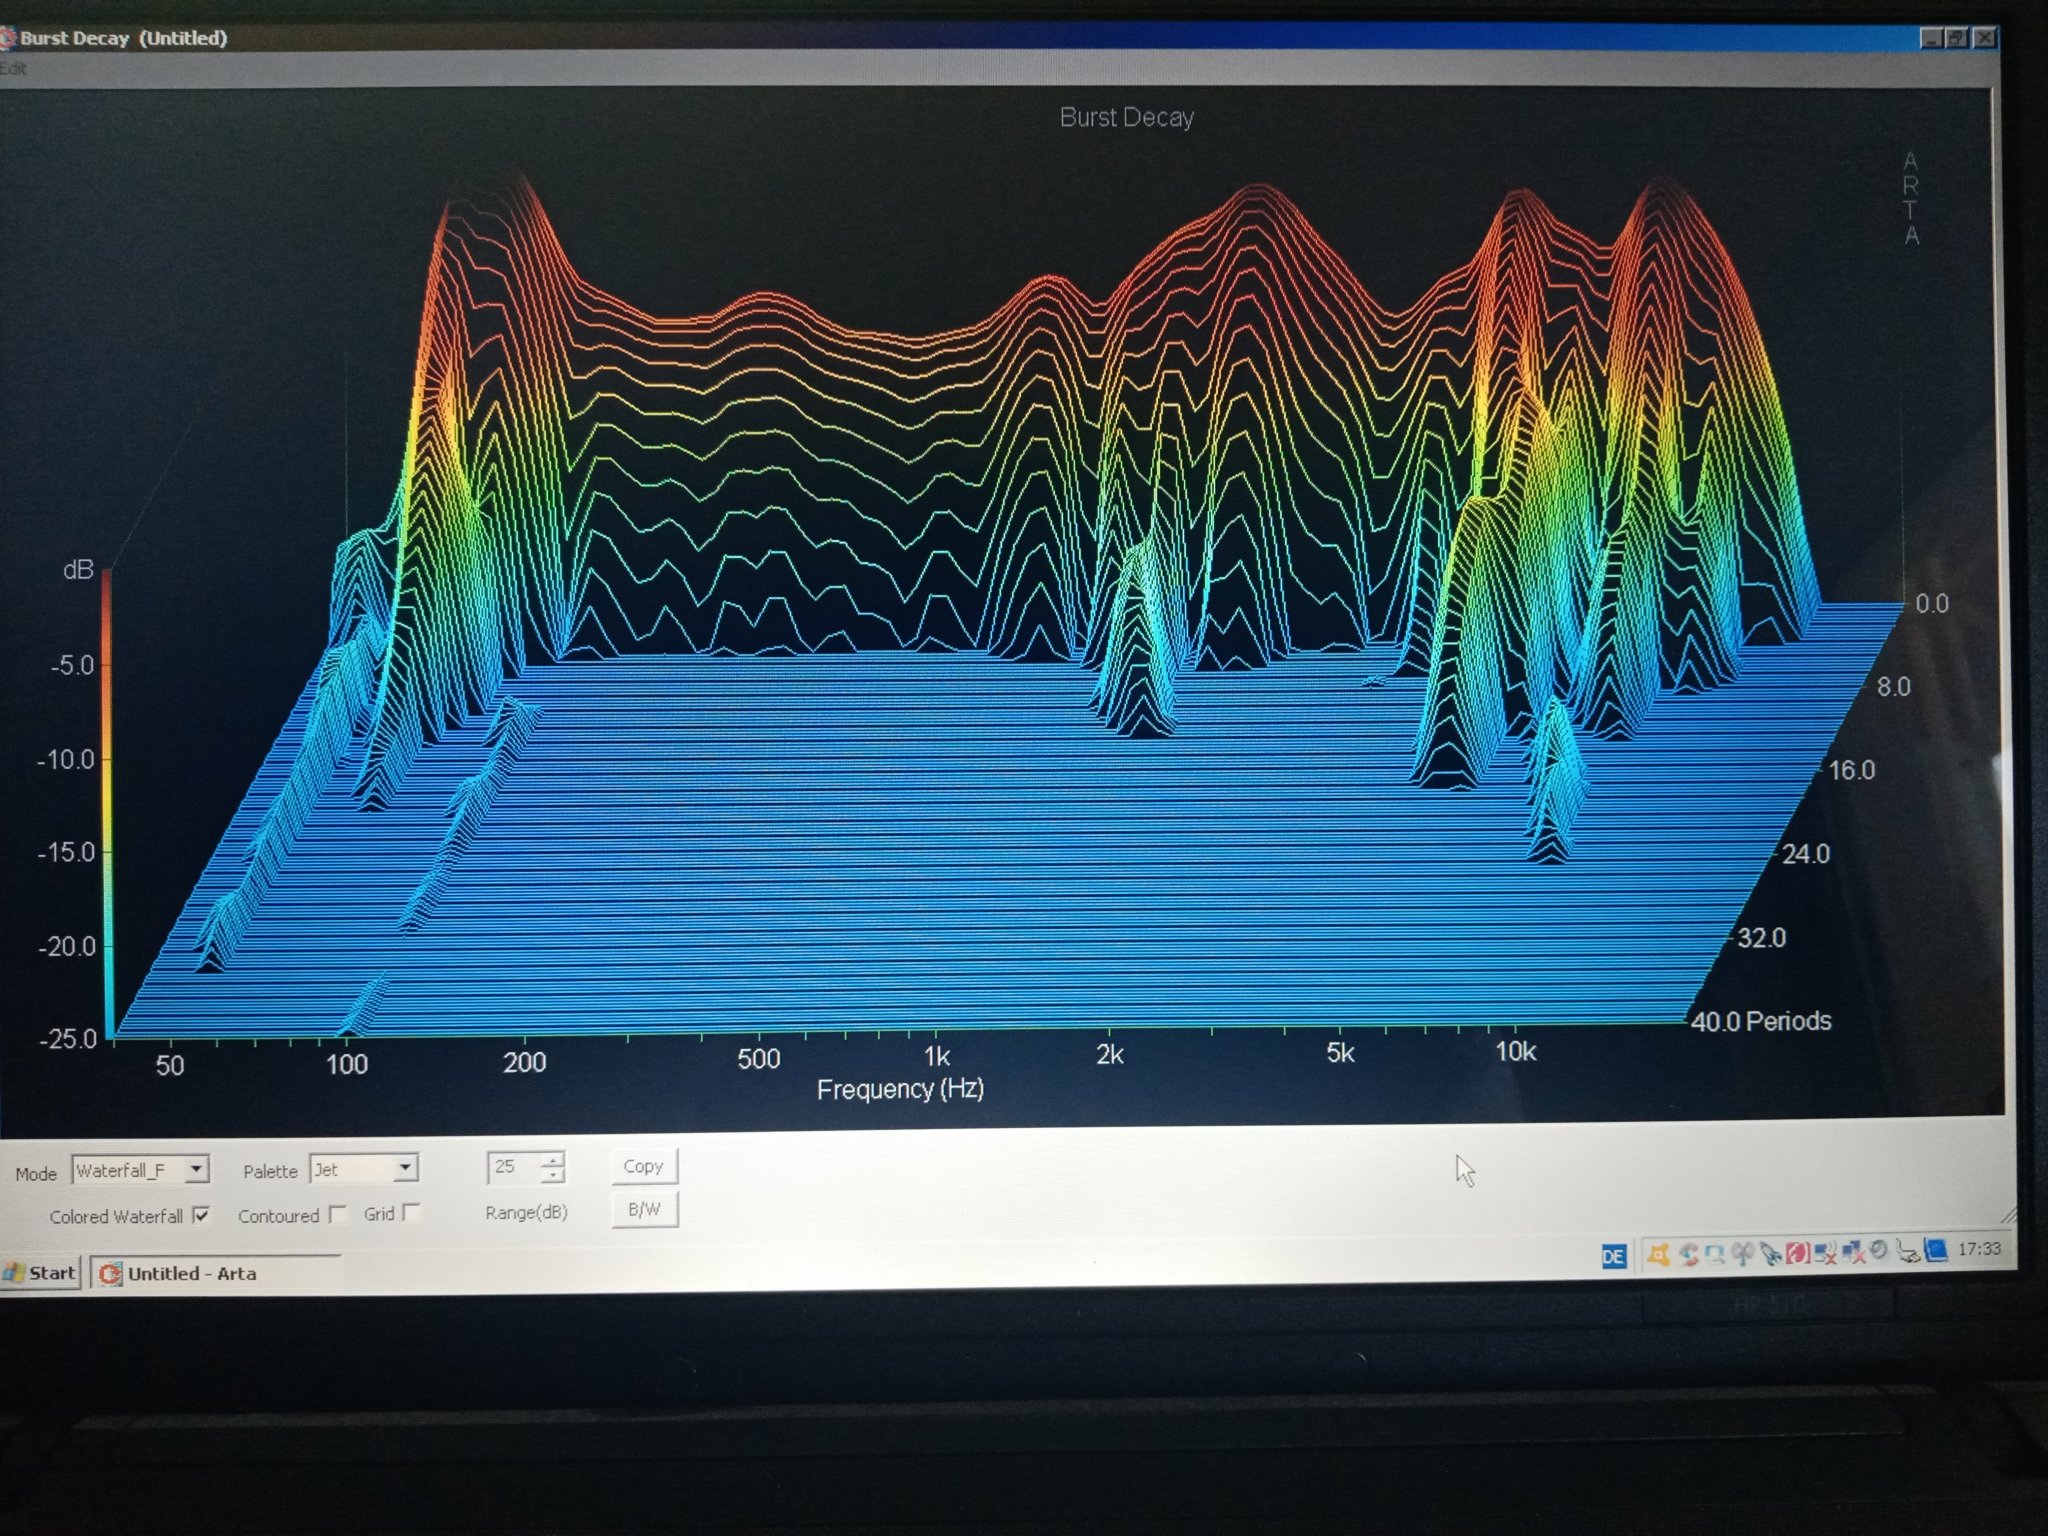Click the antenna tray icon
Image resolution: width=2048 pixels, height=1536 pixels.
[x=1742, y=1253]
